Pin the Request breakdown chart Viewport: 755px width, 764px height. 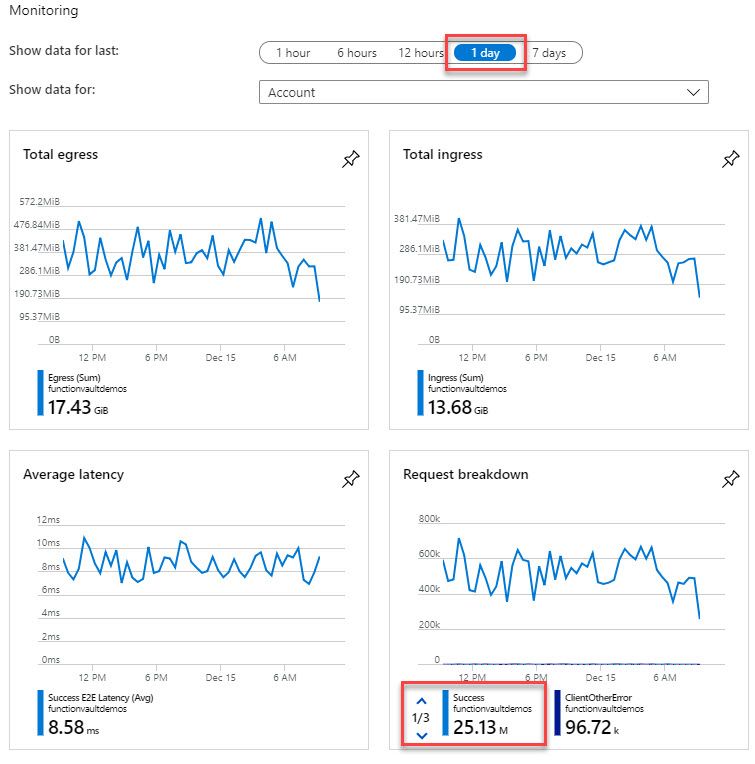730,480
